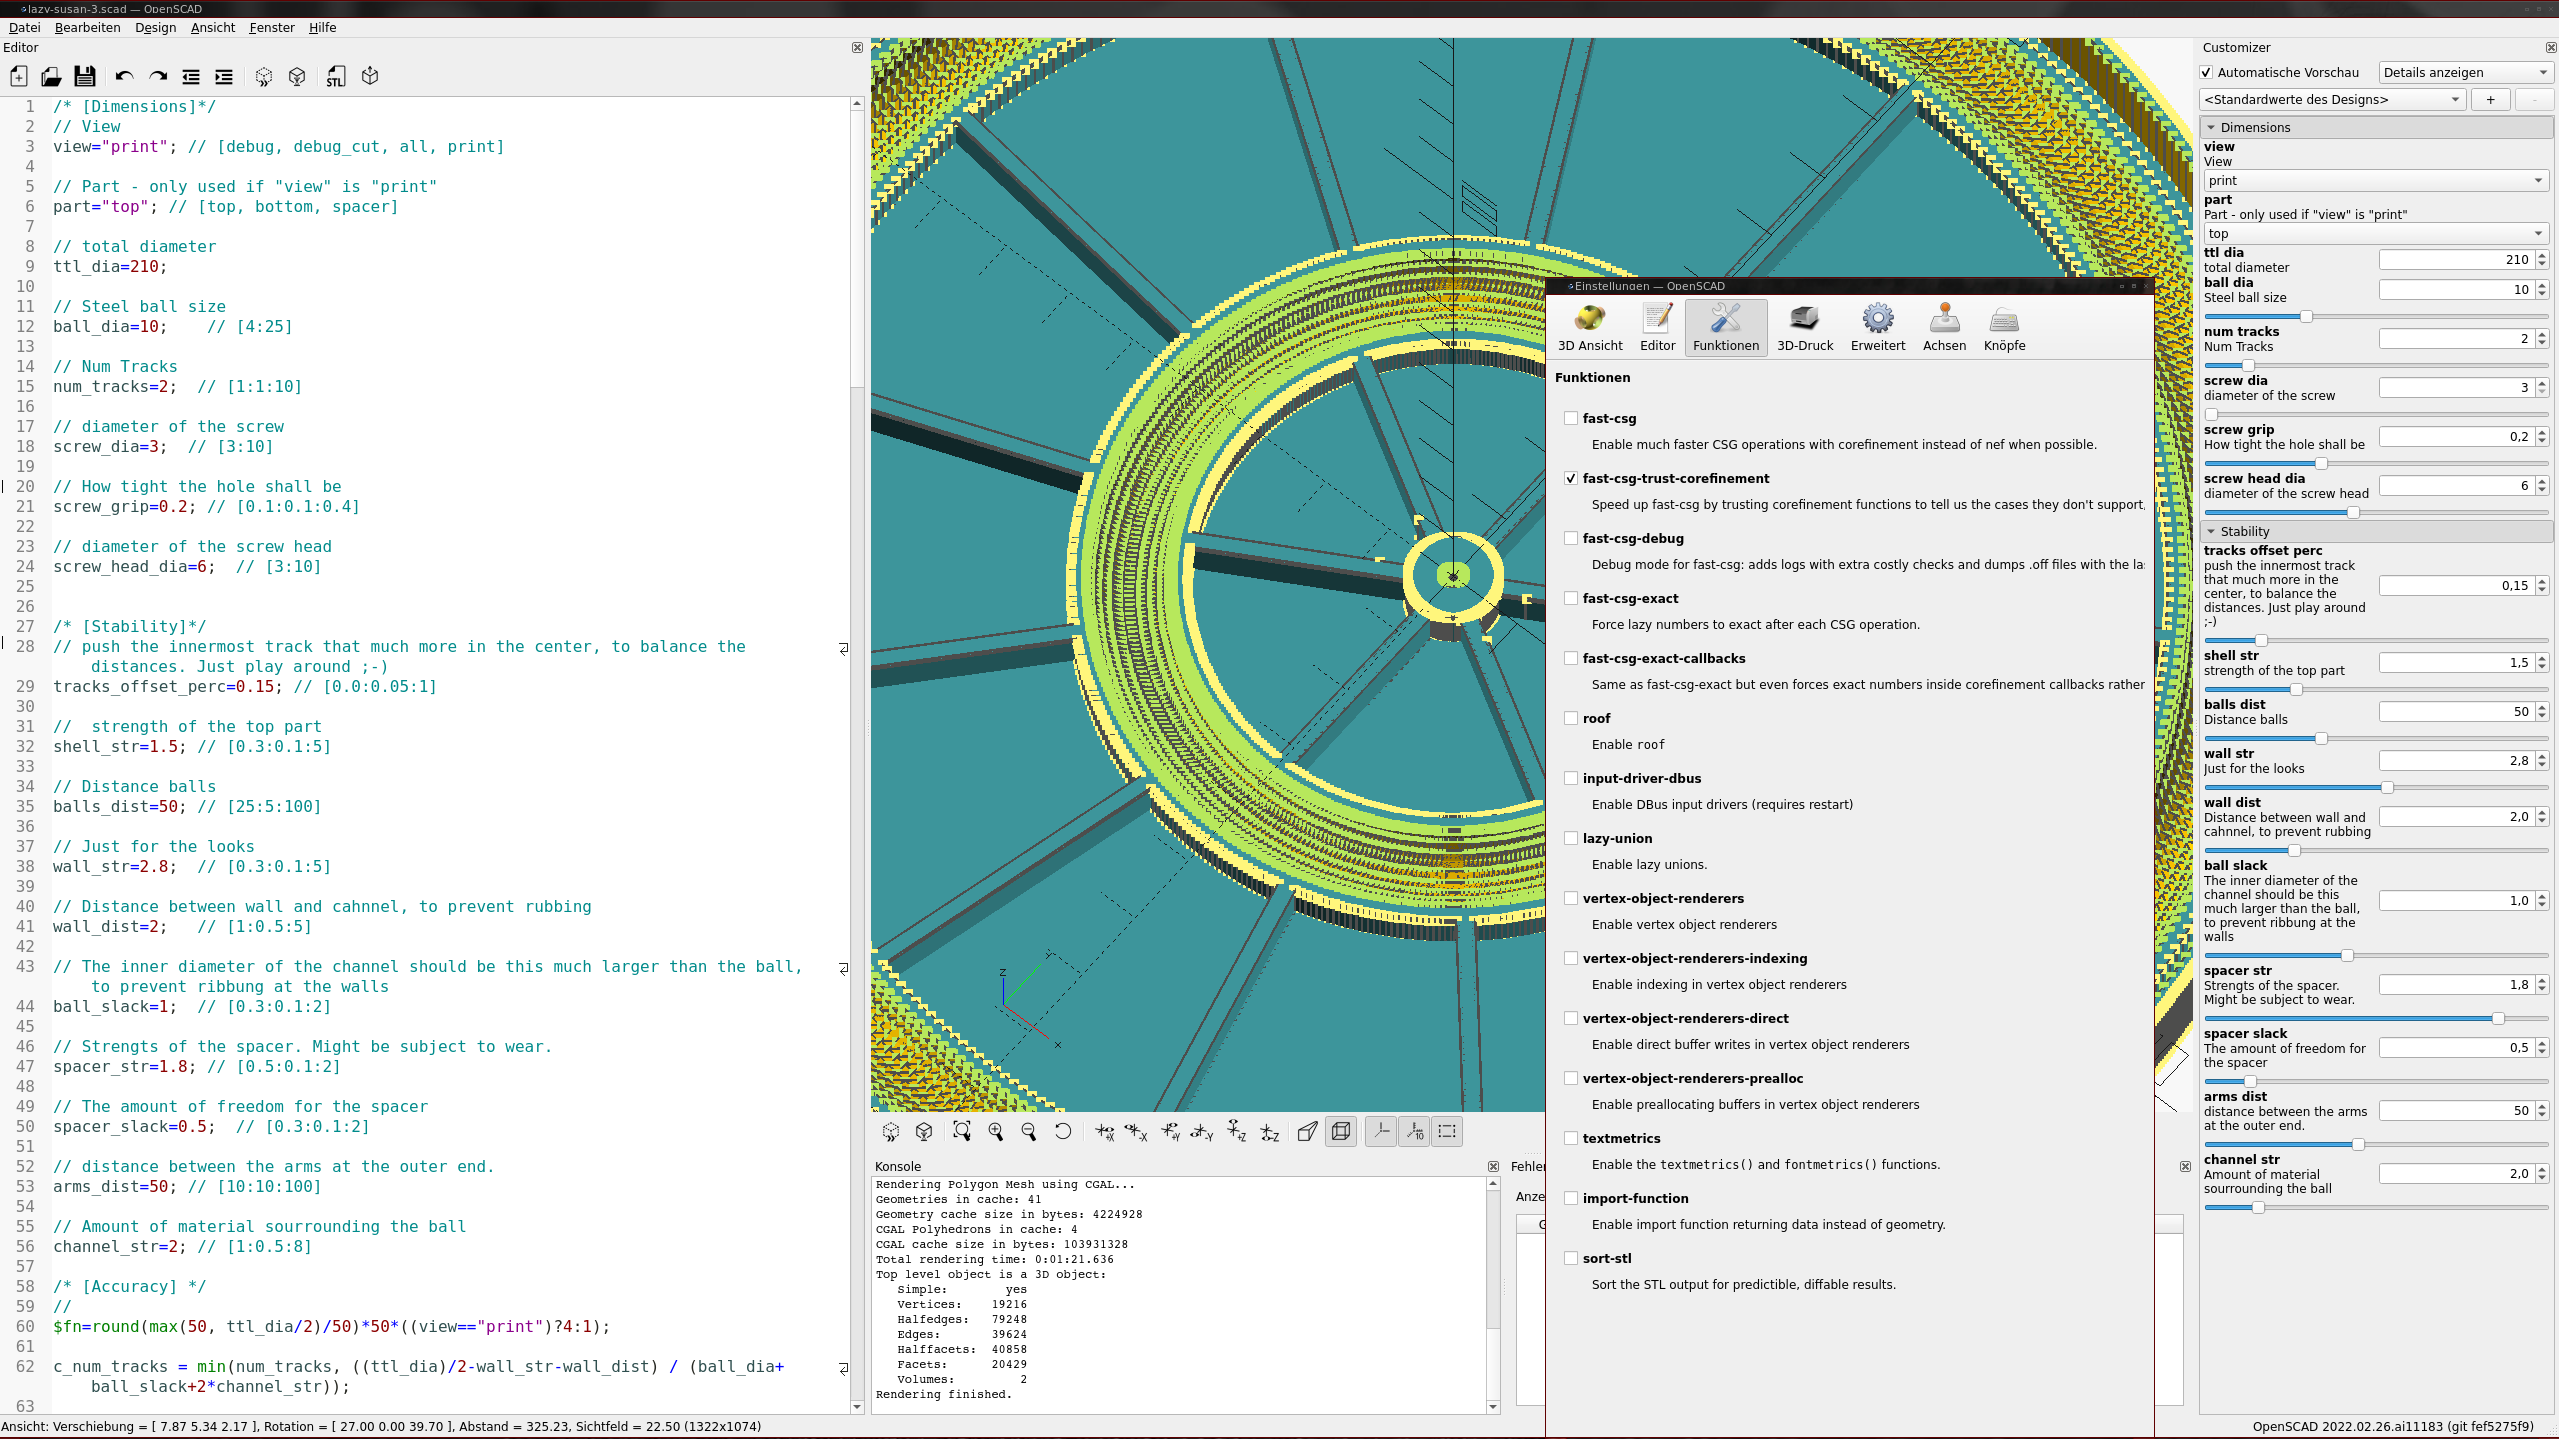Switch to the 3D-Druck settings page

coord(1804,327)
